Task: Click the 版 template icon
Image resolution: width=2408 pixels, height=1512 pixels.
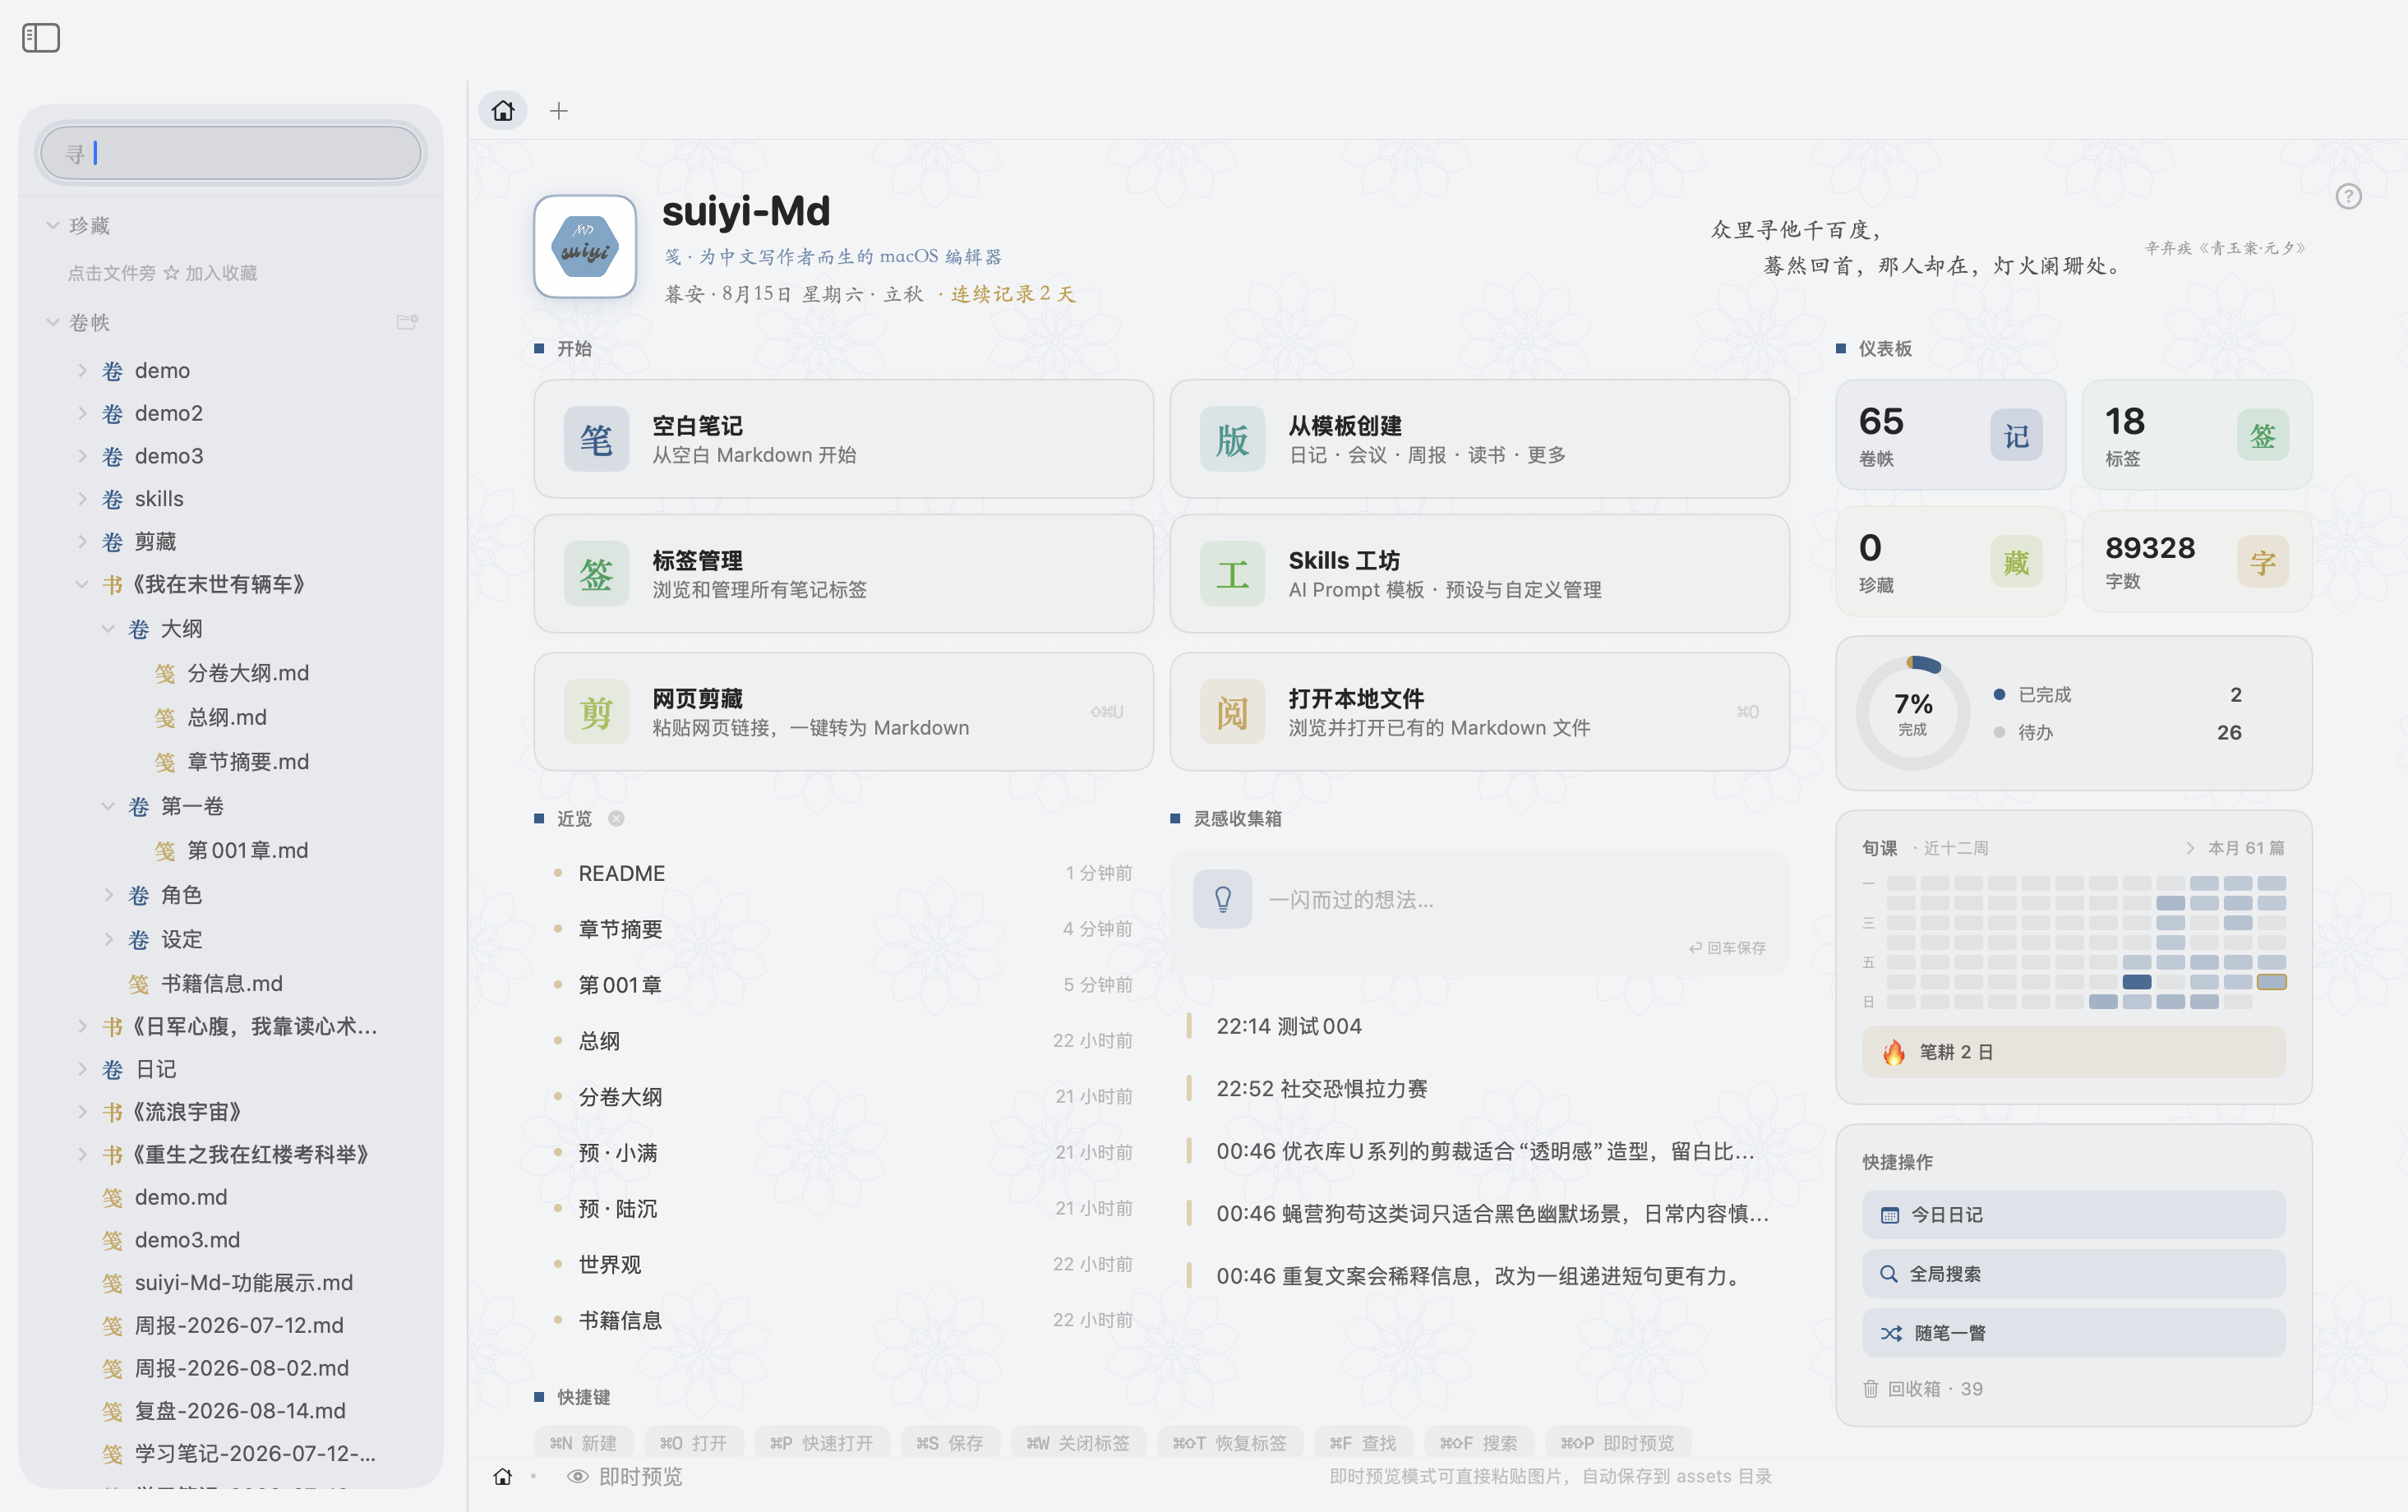Action: coord(1232,439)
